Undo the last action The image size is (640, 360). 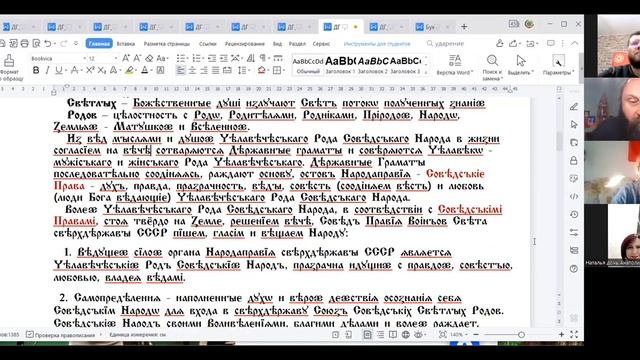48,43
